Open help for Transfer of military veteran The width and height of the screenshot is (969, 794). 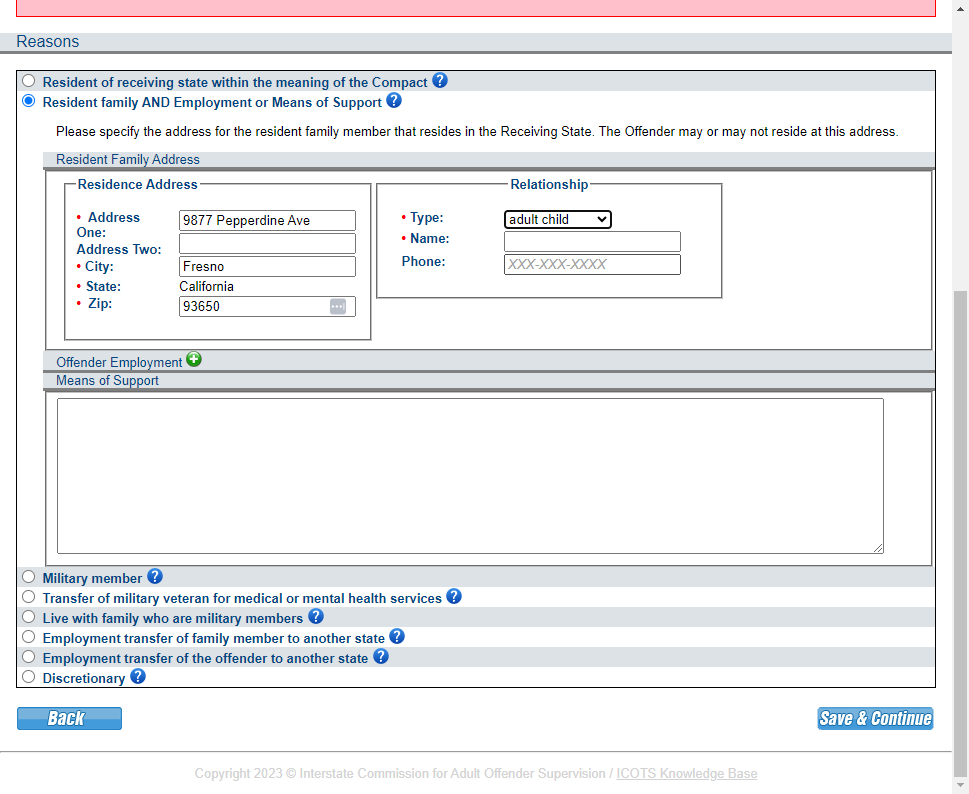(454, 596)
